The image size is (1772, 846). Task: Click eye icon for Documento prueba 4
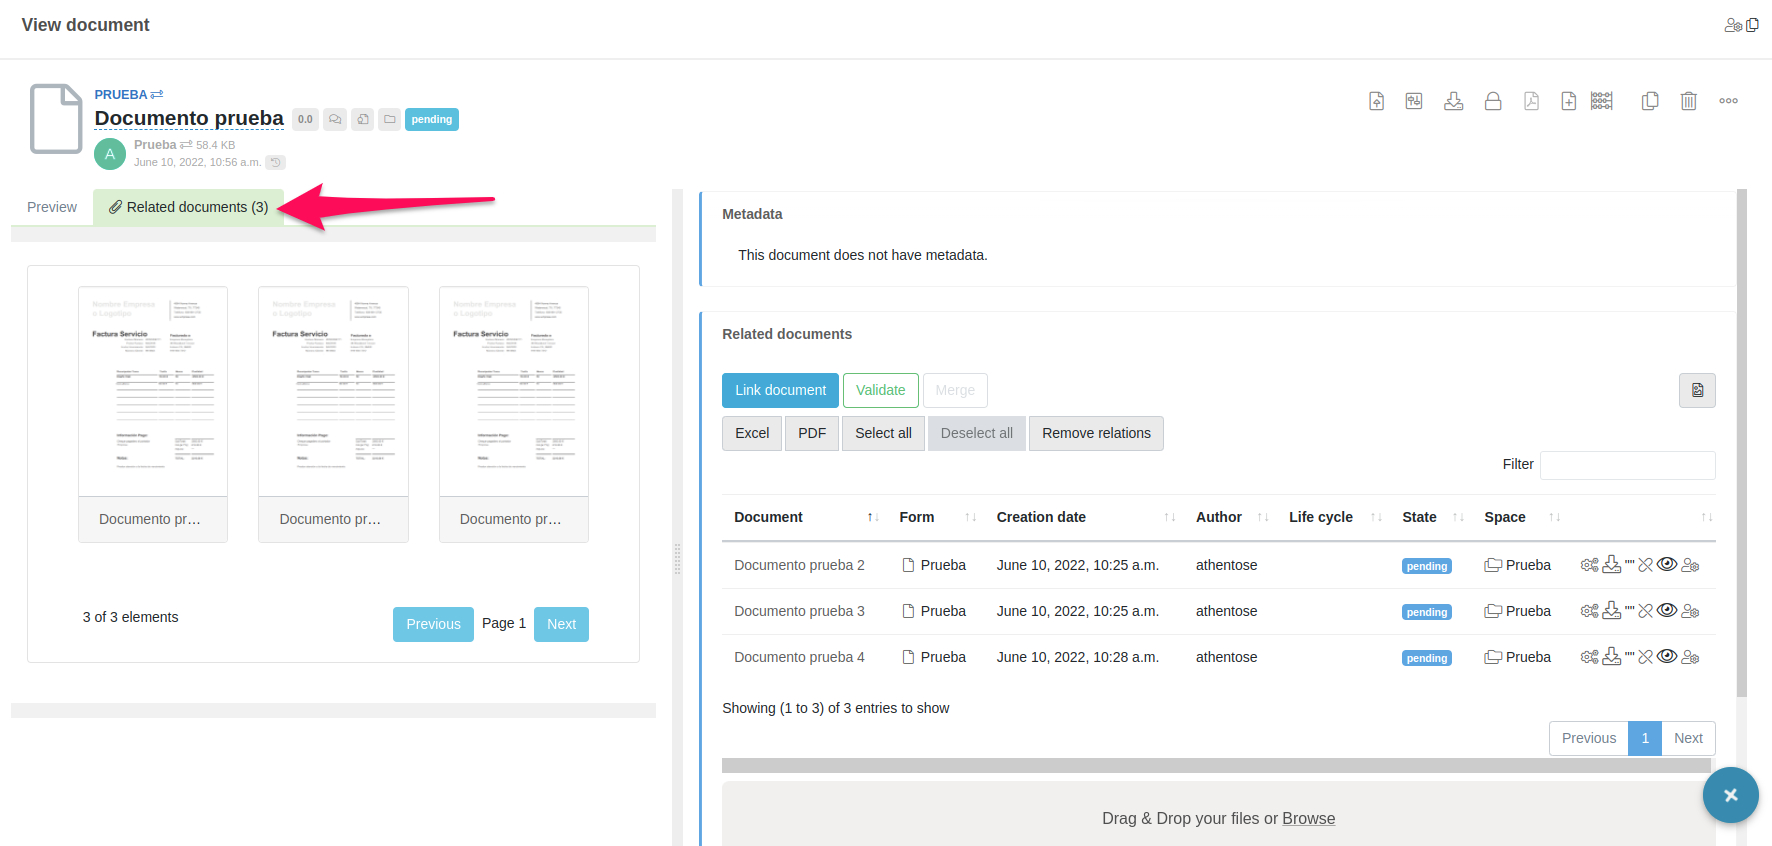coord(1667,657)
